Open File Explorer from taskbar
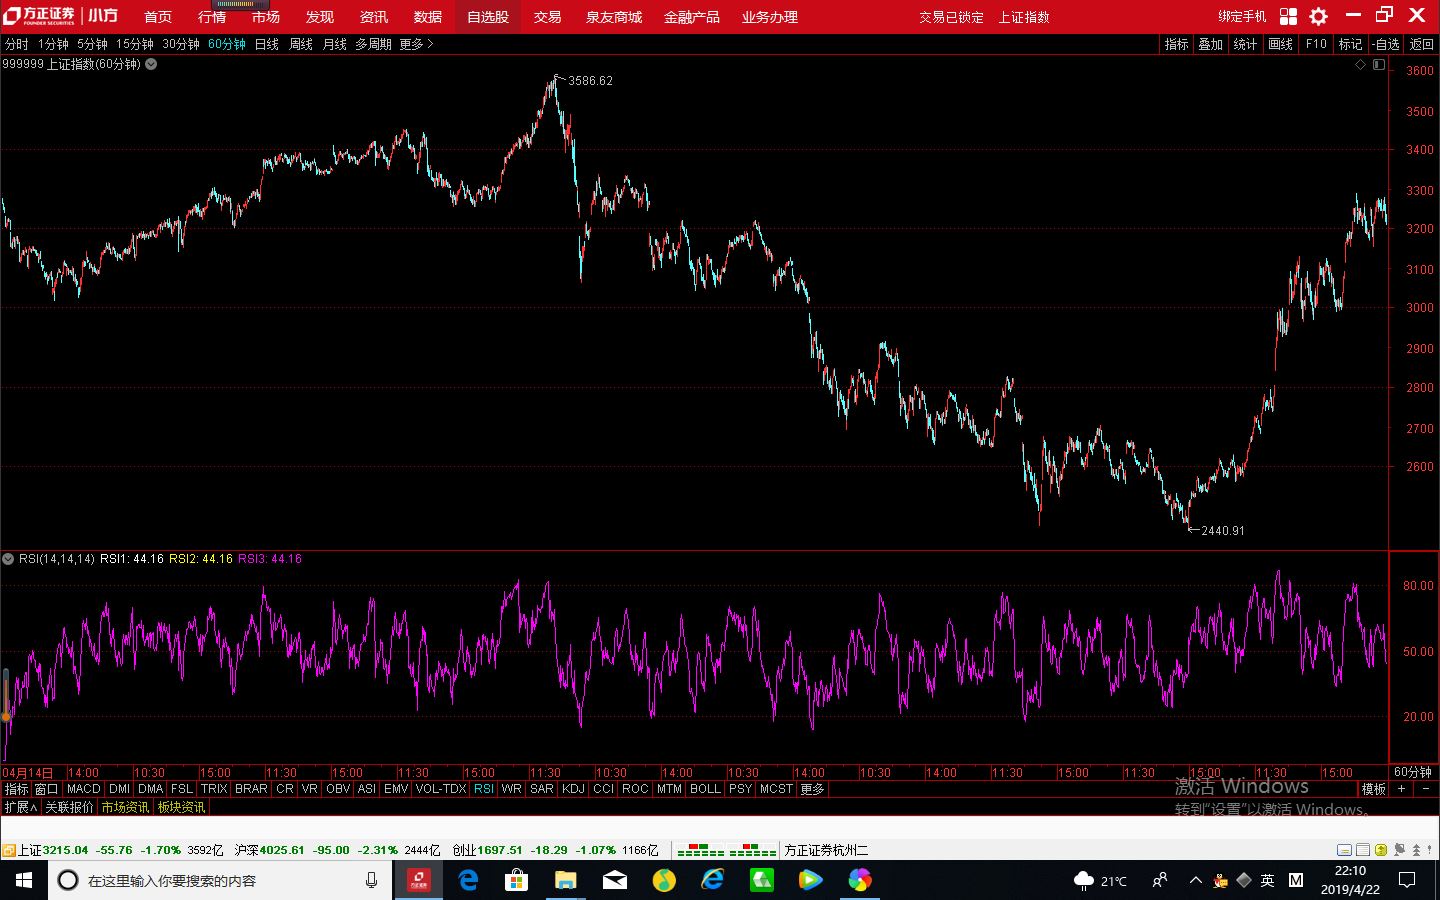 point(565,880)
